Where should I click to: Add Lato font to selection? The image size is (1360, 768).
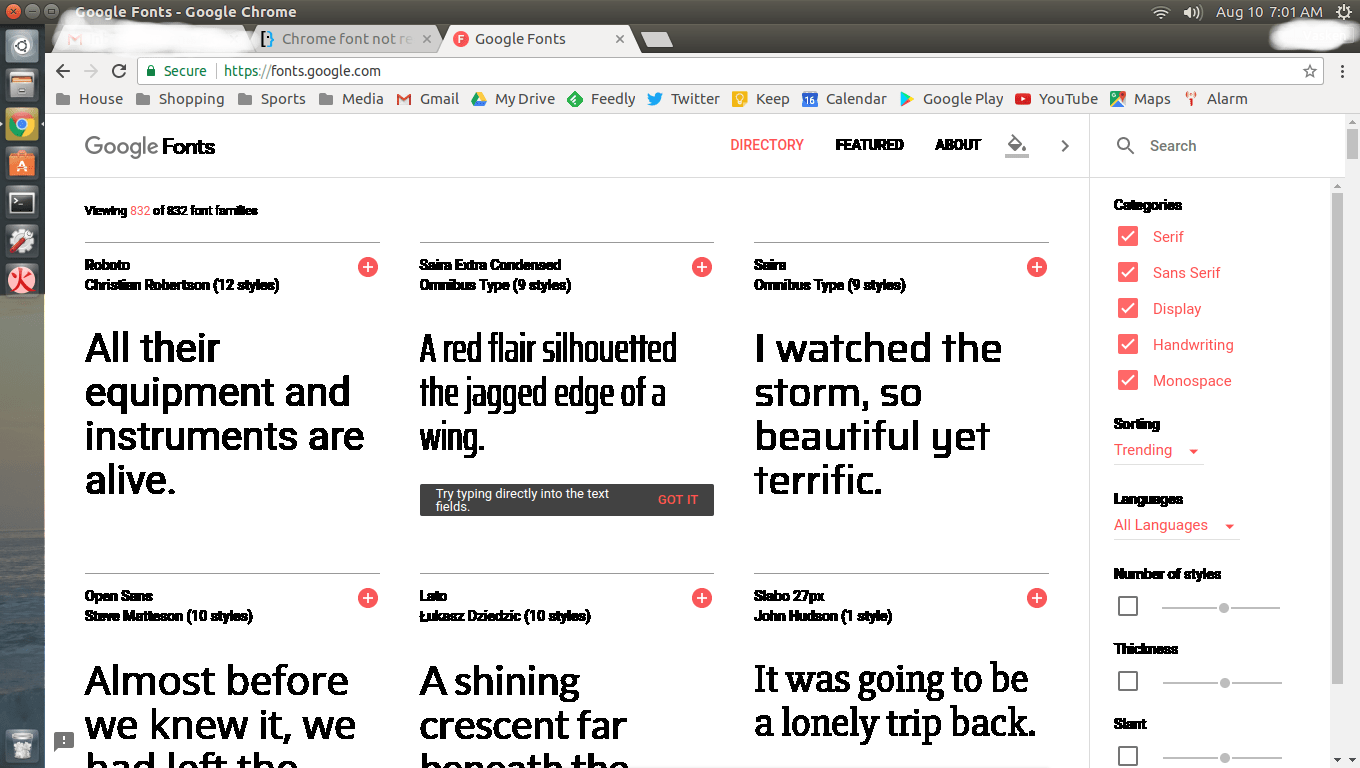702,598
